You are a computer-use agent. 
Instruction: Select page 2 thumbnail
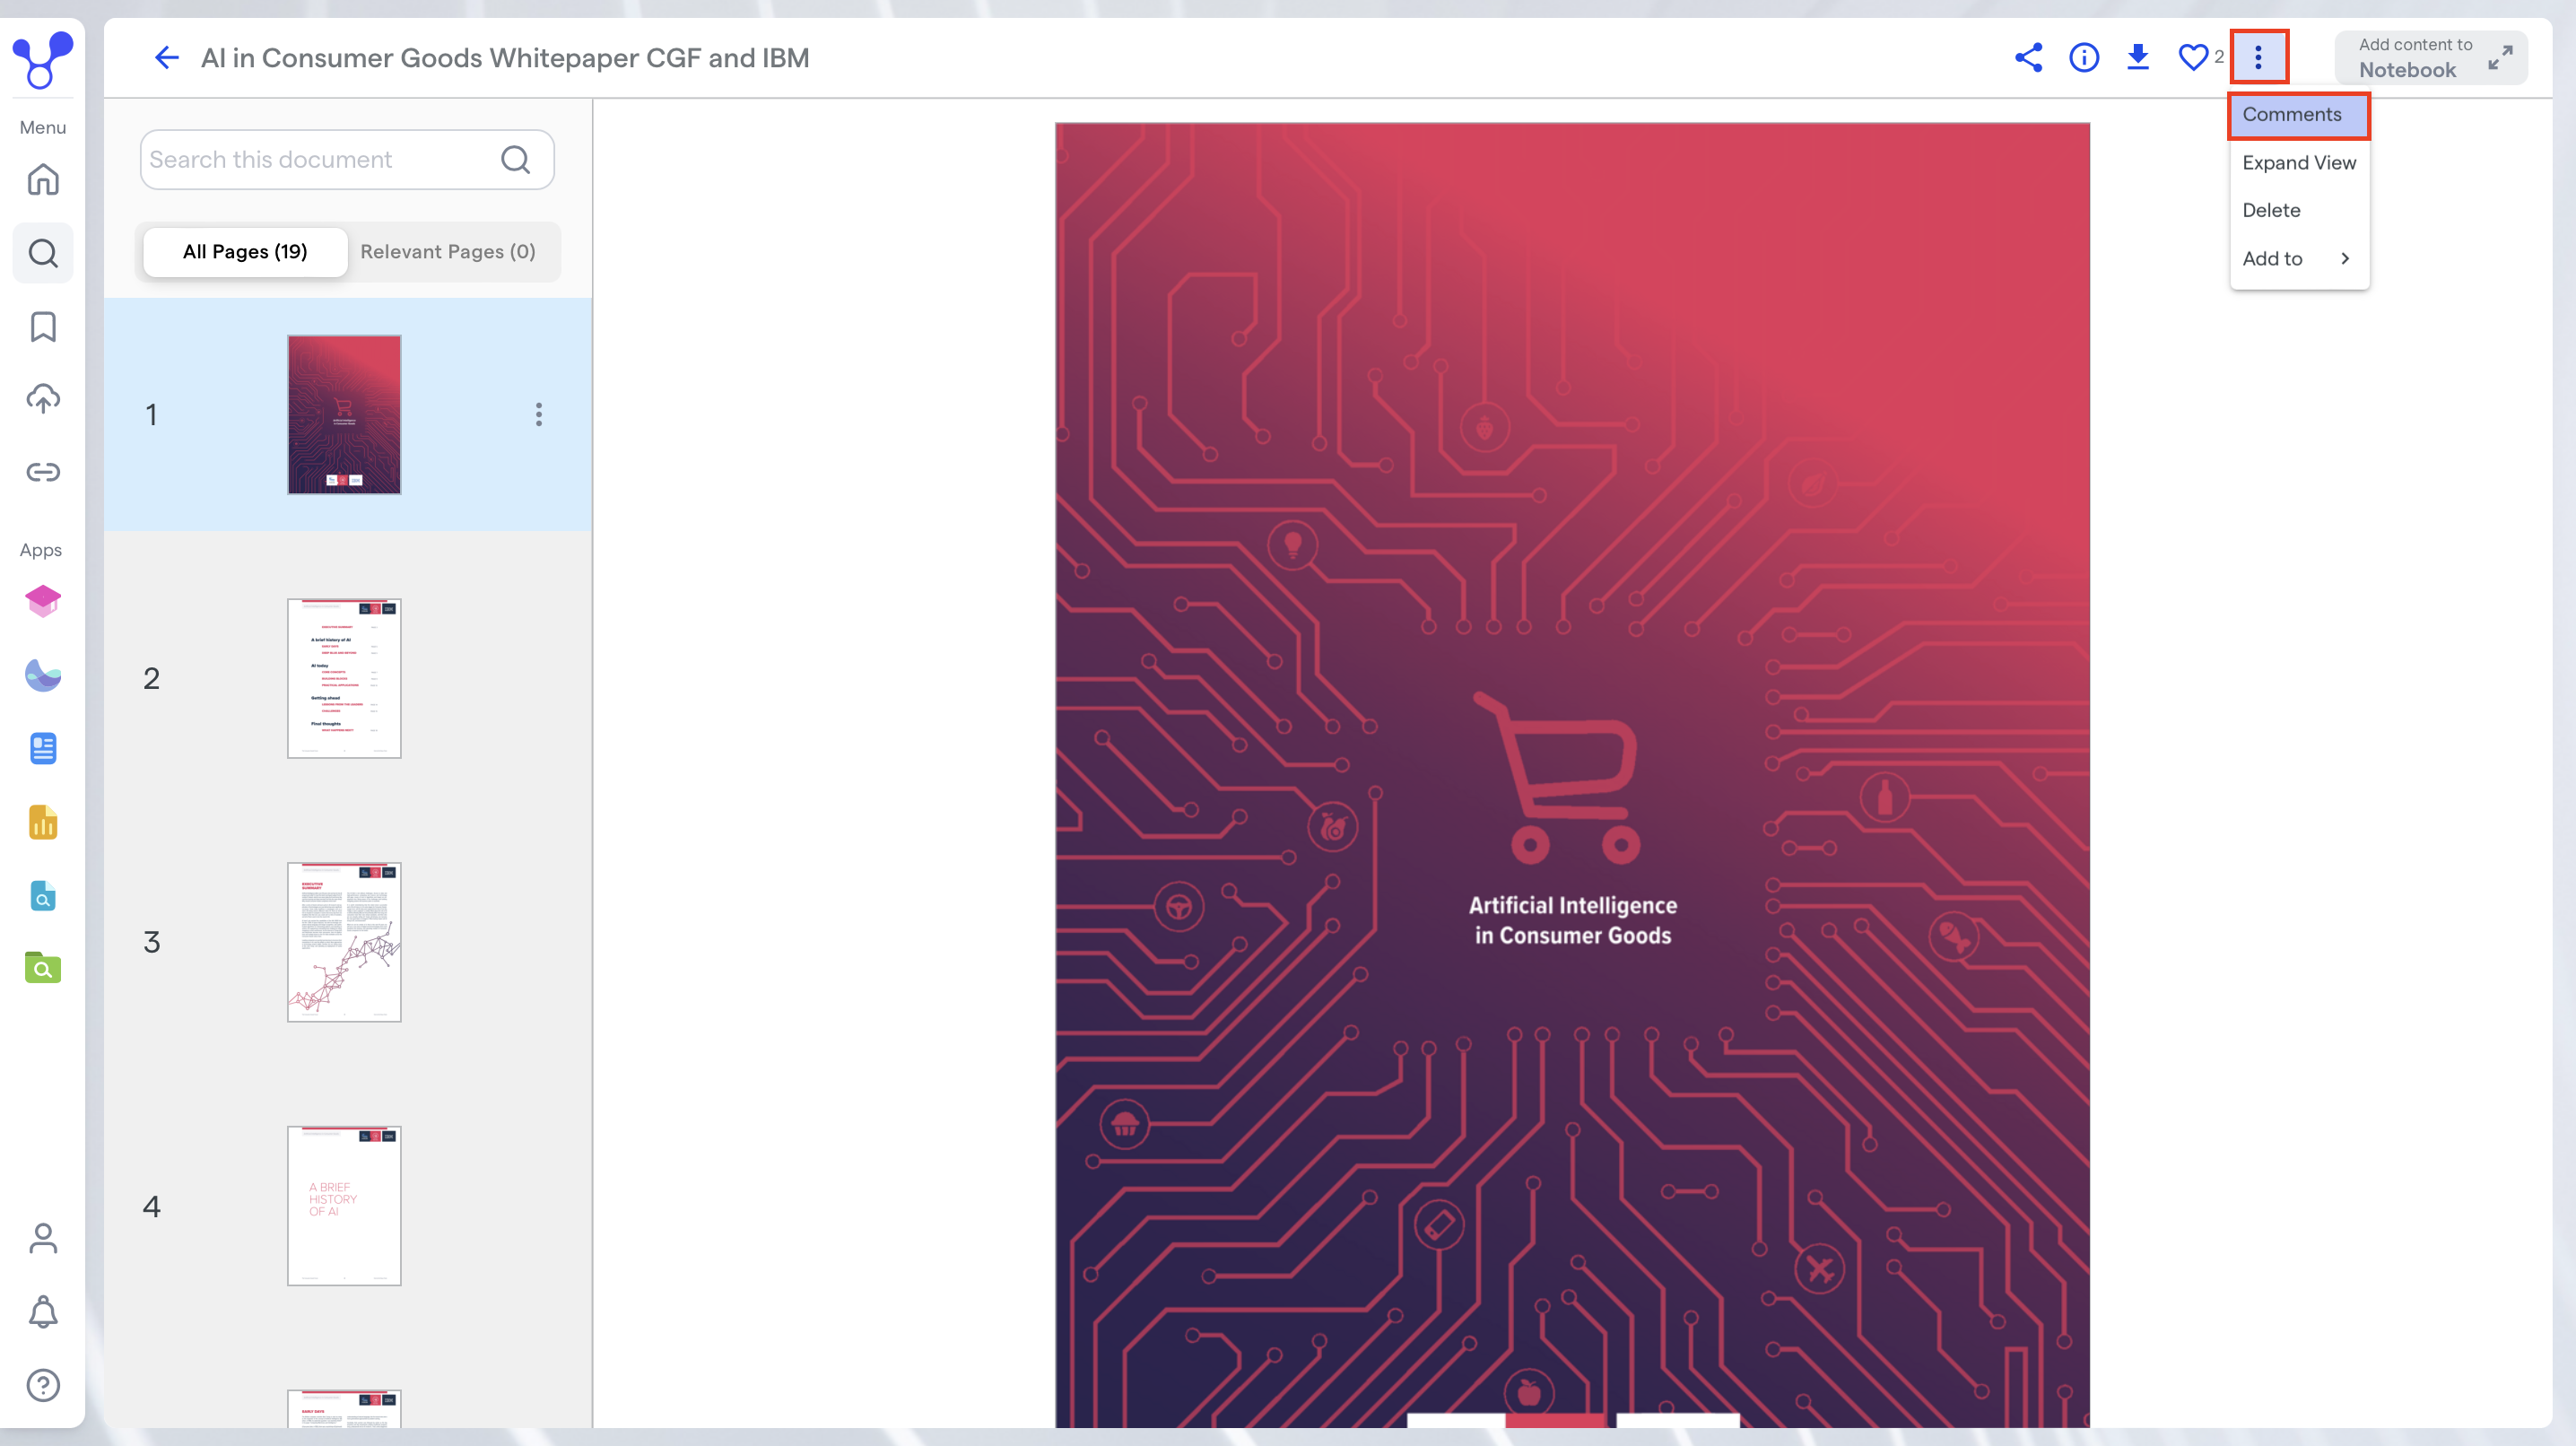(344, 679)
